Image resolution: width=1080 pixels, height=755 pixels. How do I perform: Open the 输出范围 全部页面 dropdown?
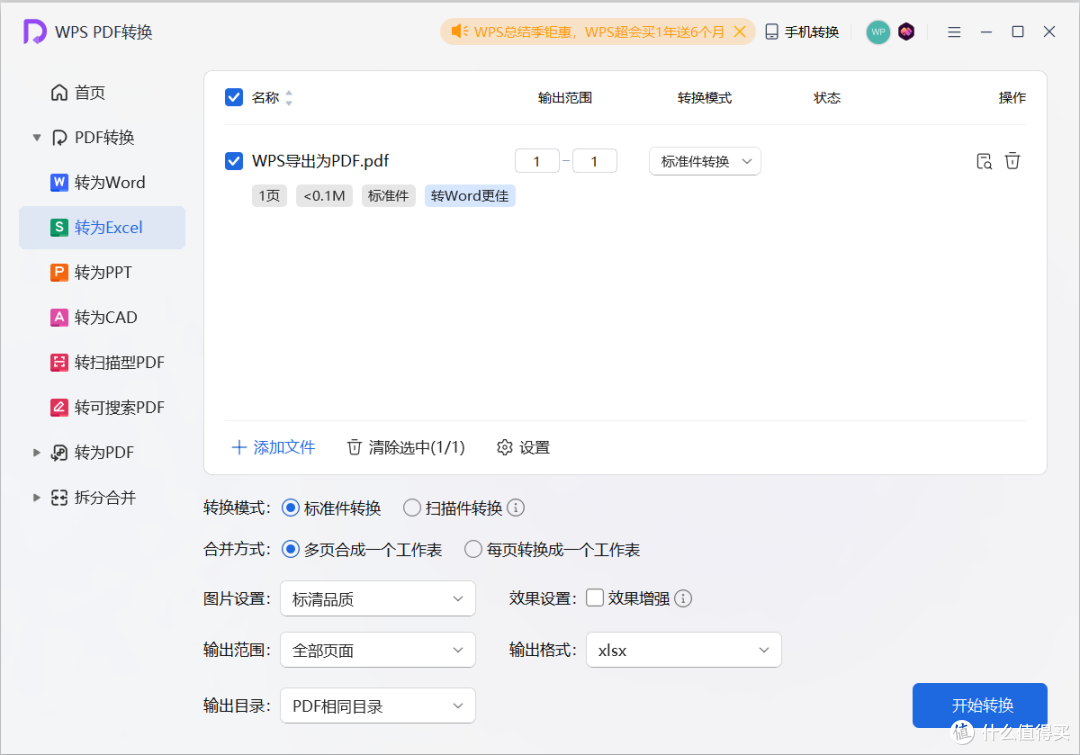pos(377,650)
